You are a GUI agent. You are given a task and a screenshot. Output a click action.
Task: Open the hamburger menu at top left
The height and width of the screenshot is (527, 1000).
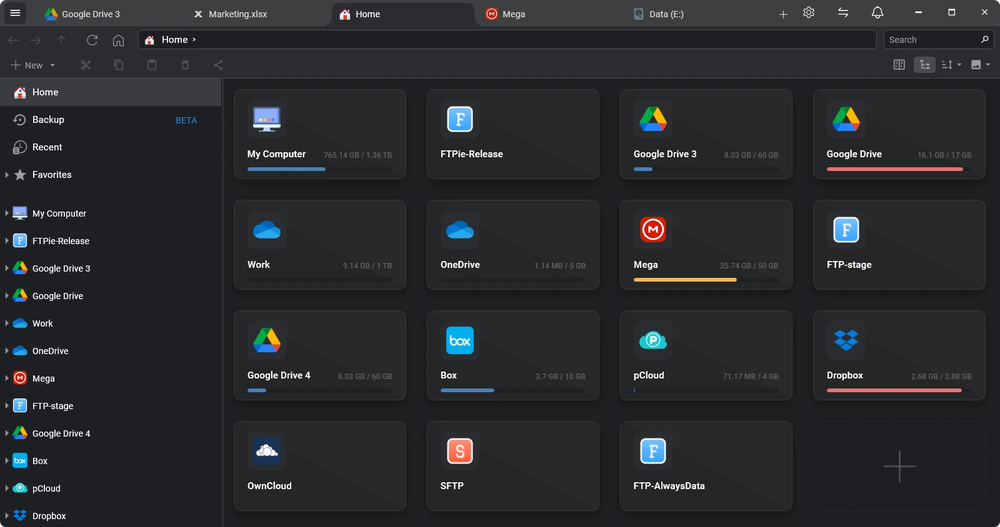[15, 14]
